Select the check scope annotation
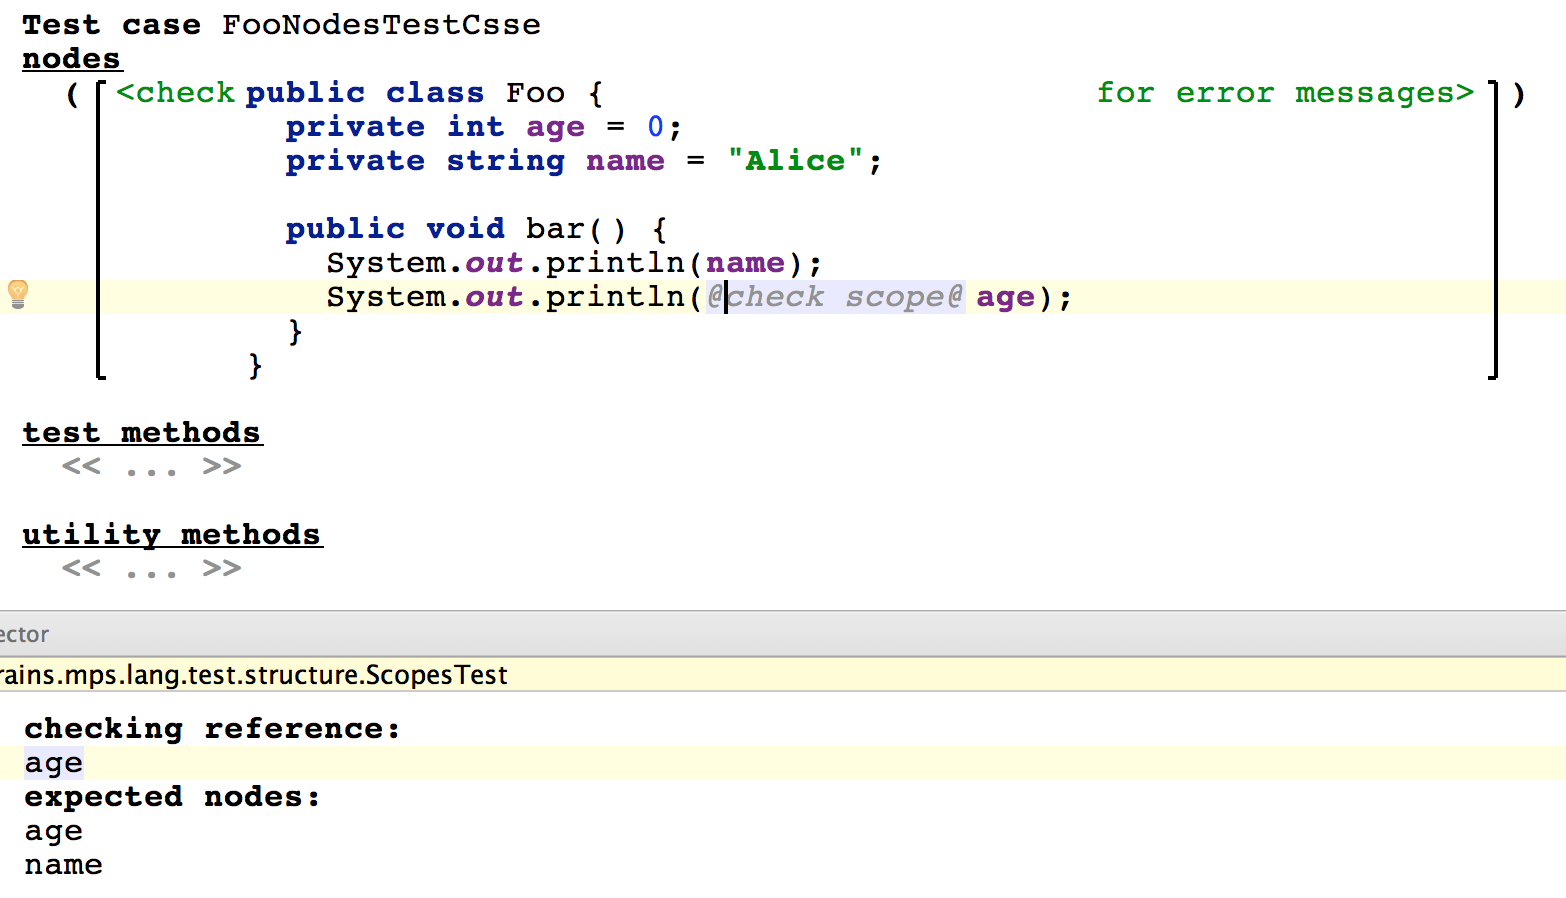Screen dimensions: 1566x898 (x=835, y=297)
